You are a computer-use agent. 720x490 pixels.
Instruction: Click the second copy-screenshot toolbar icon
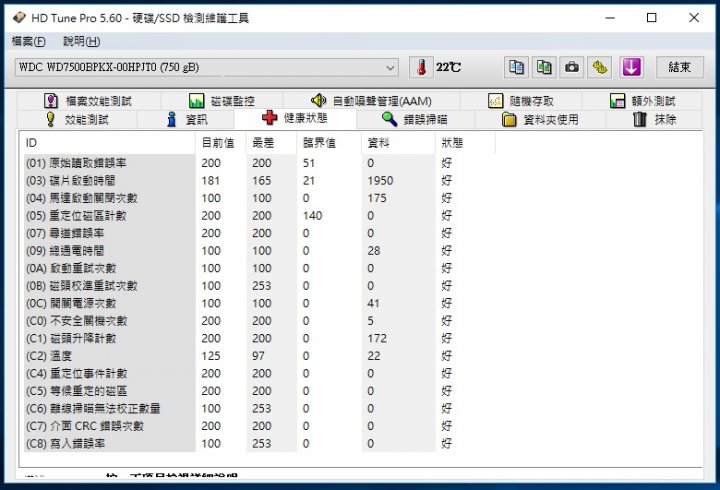click(544, 68)
